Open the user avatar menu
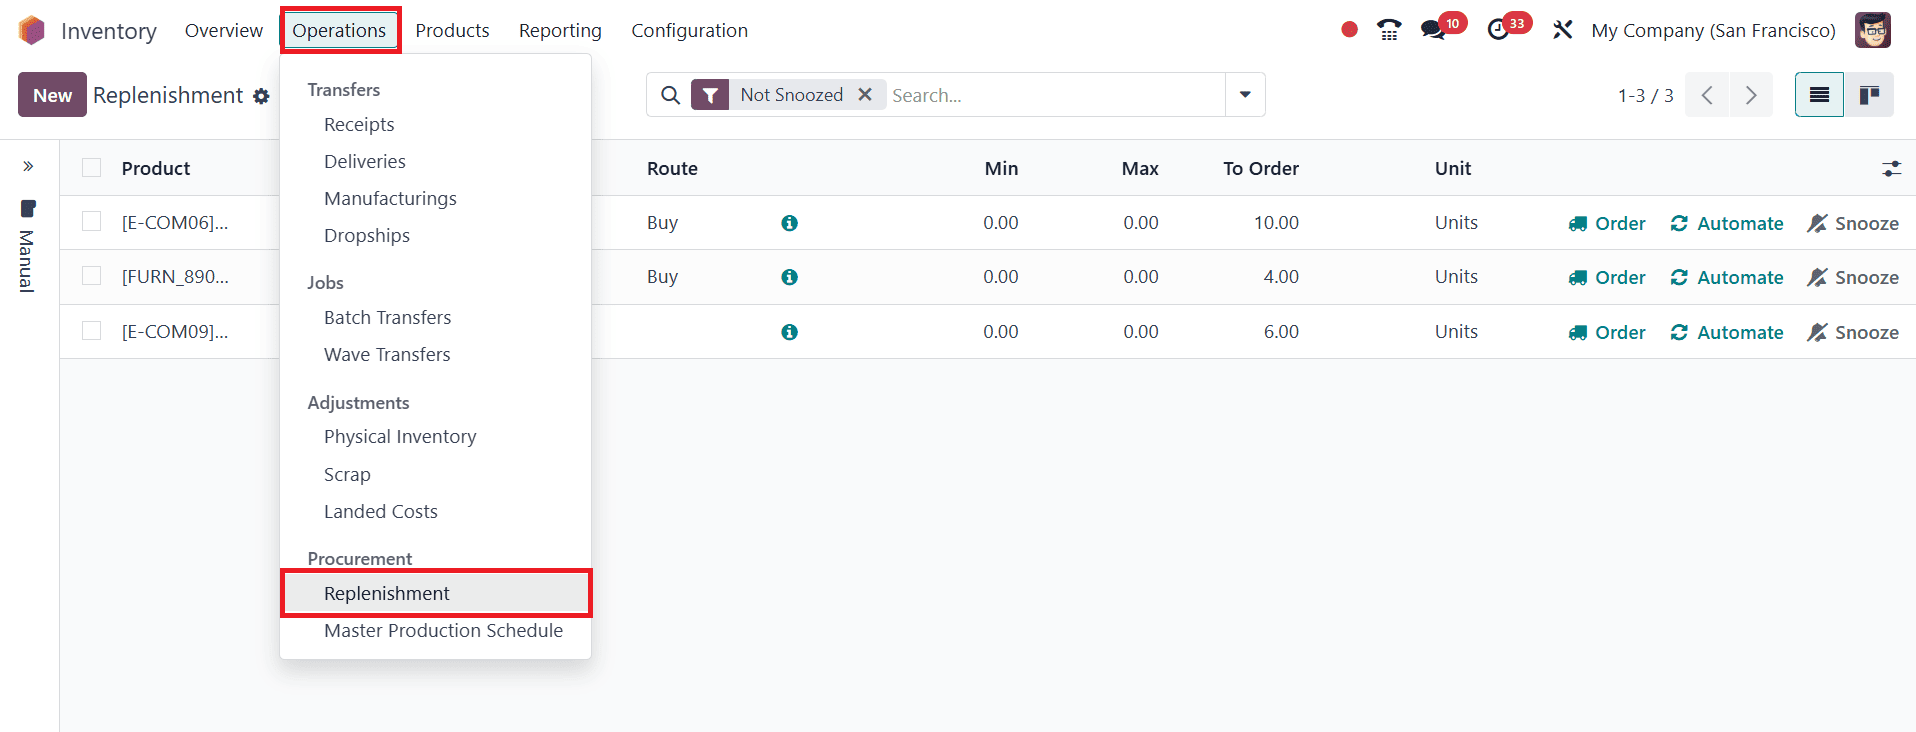 coord(1873,30)
